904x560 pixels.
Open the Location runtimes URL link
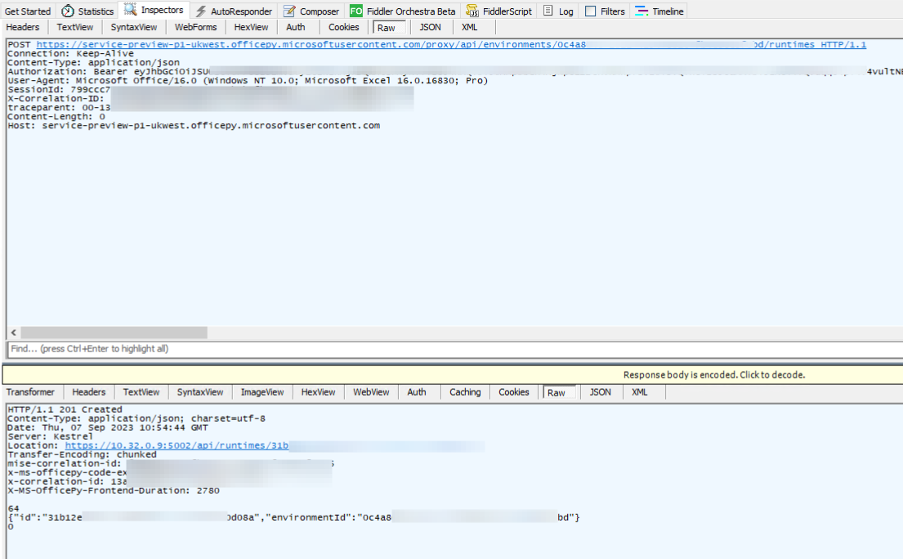coord(176,446)
